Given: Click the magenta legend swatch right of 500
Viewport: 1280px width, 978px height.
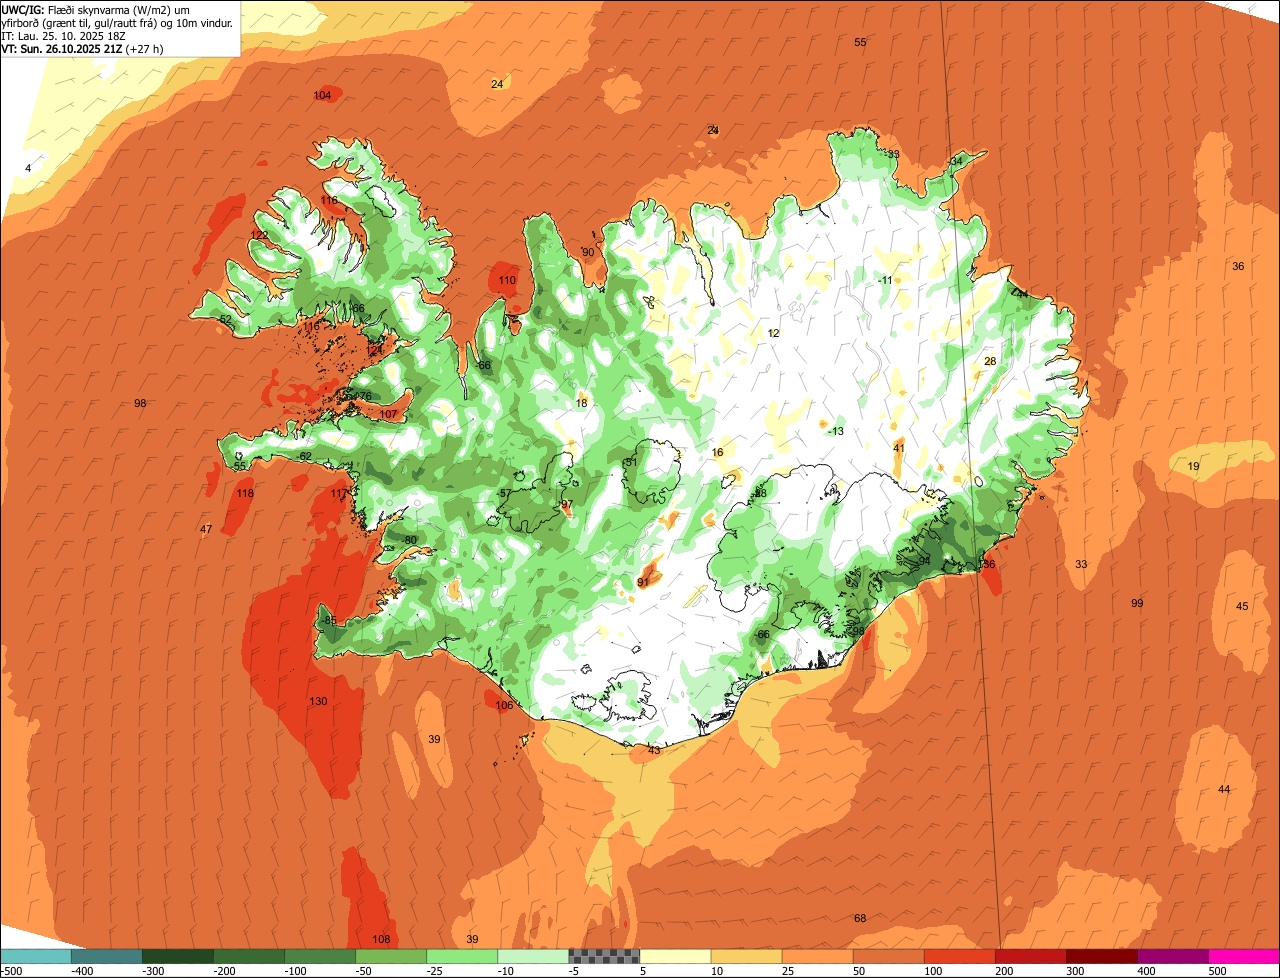Looking at the screenshot, I should (1244, 956).
